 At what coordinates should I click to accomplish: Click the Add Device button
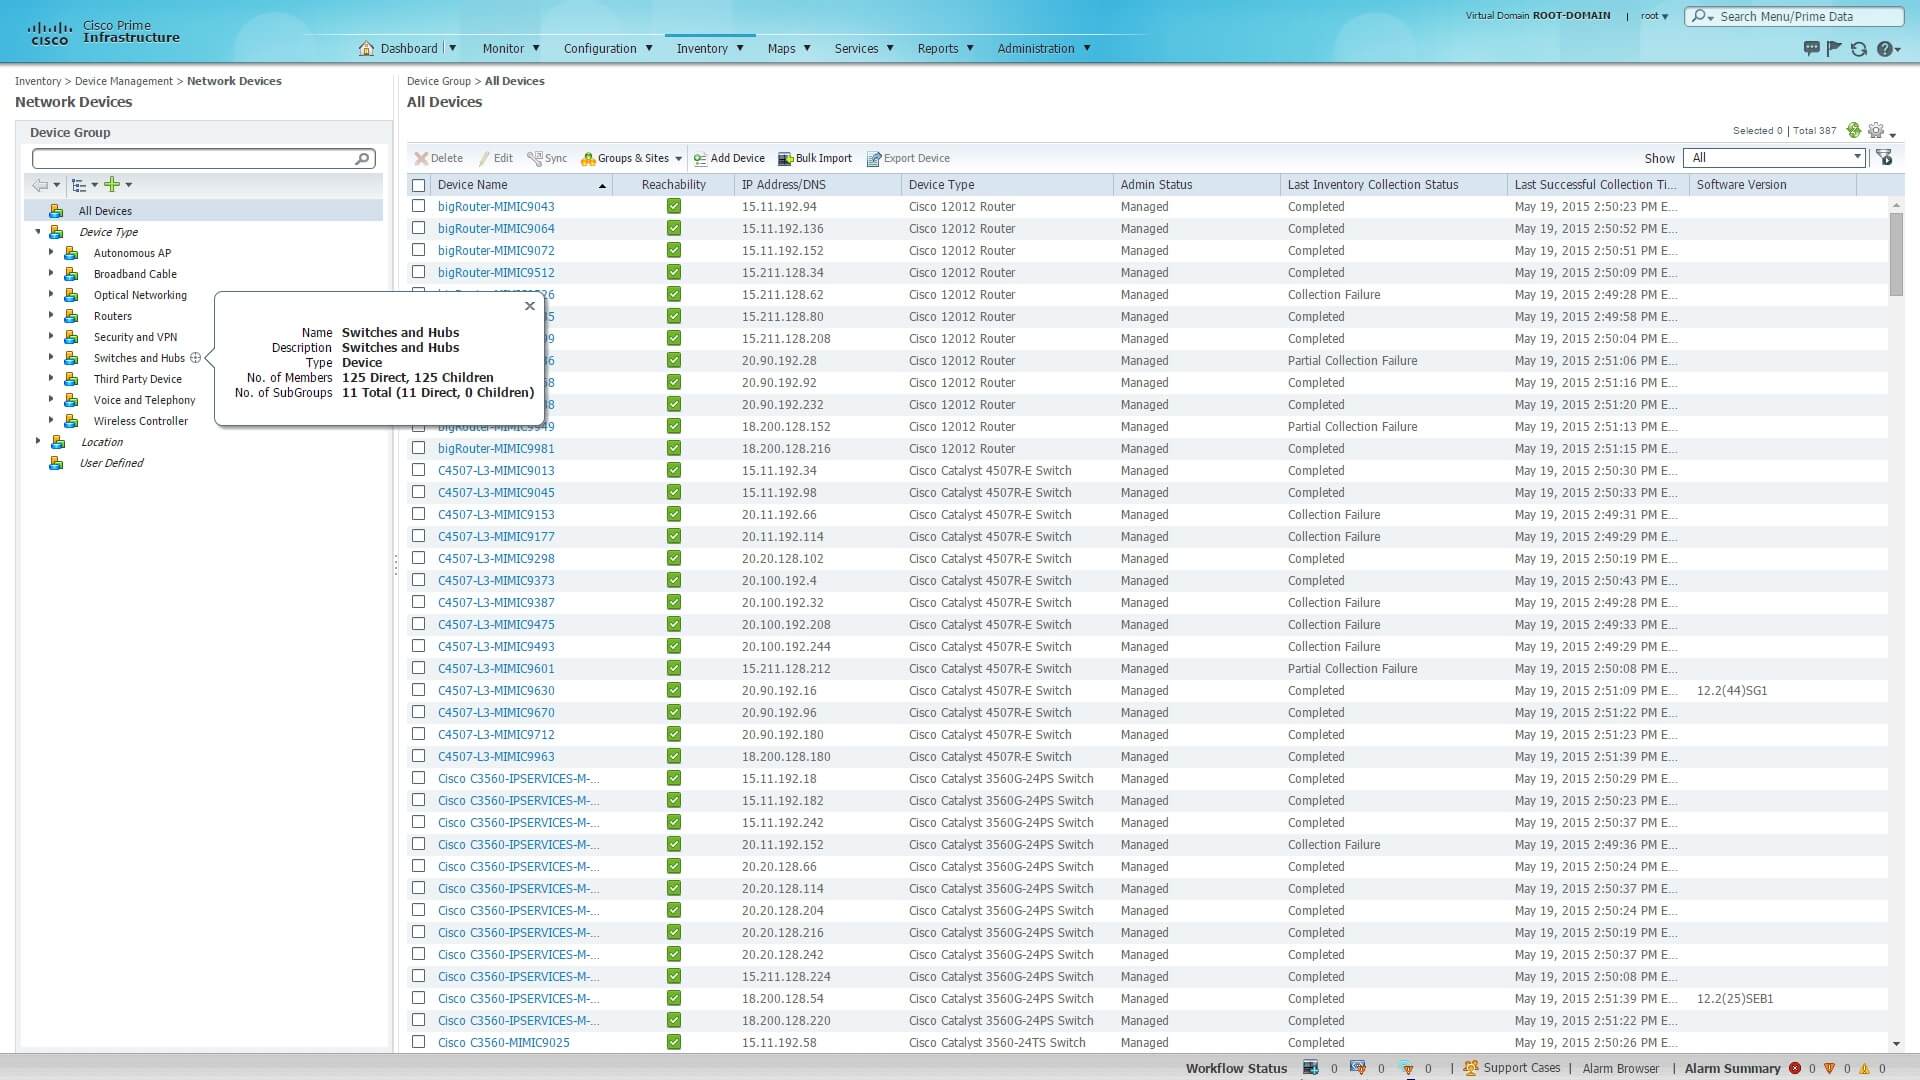tap(729, 158)
